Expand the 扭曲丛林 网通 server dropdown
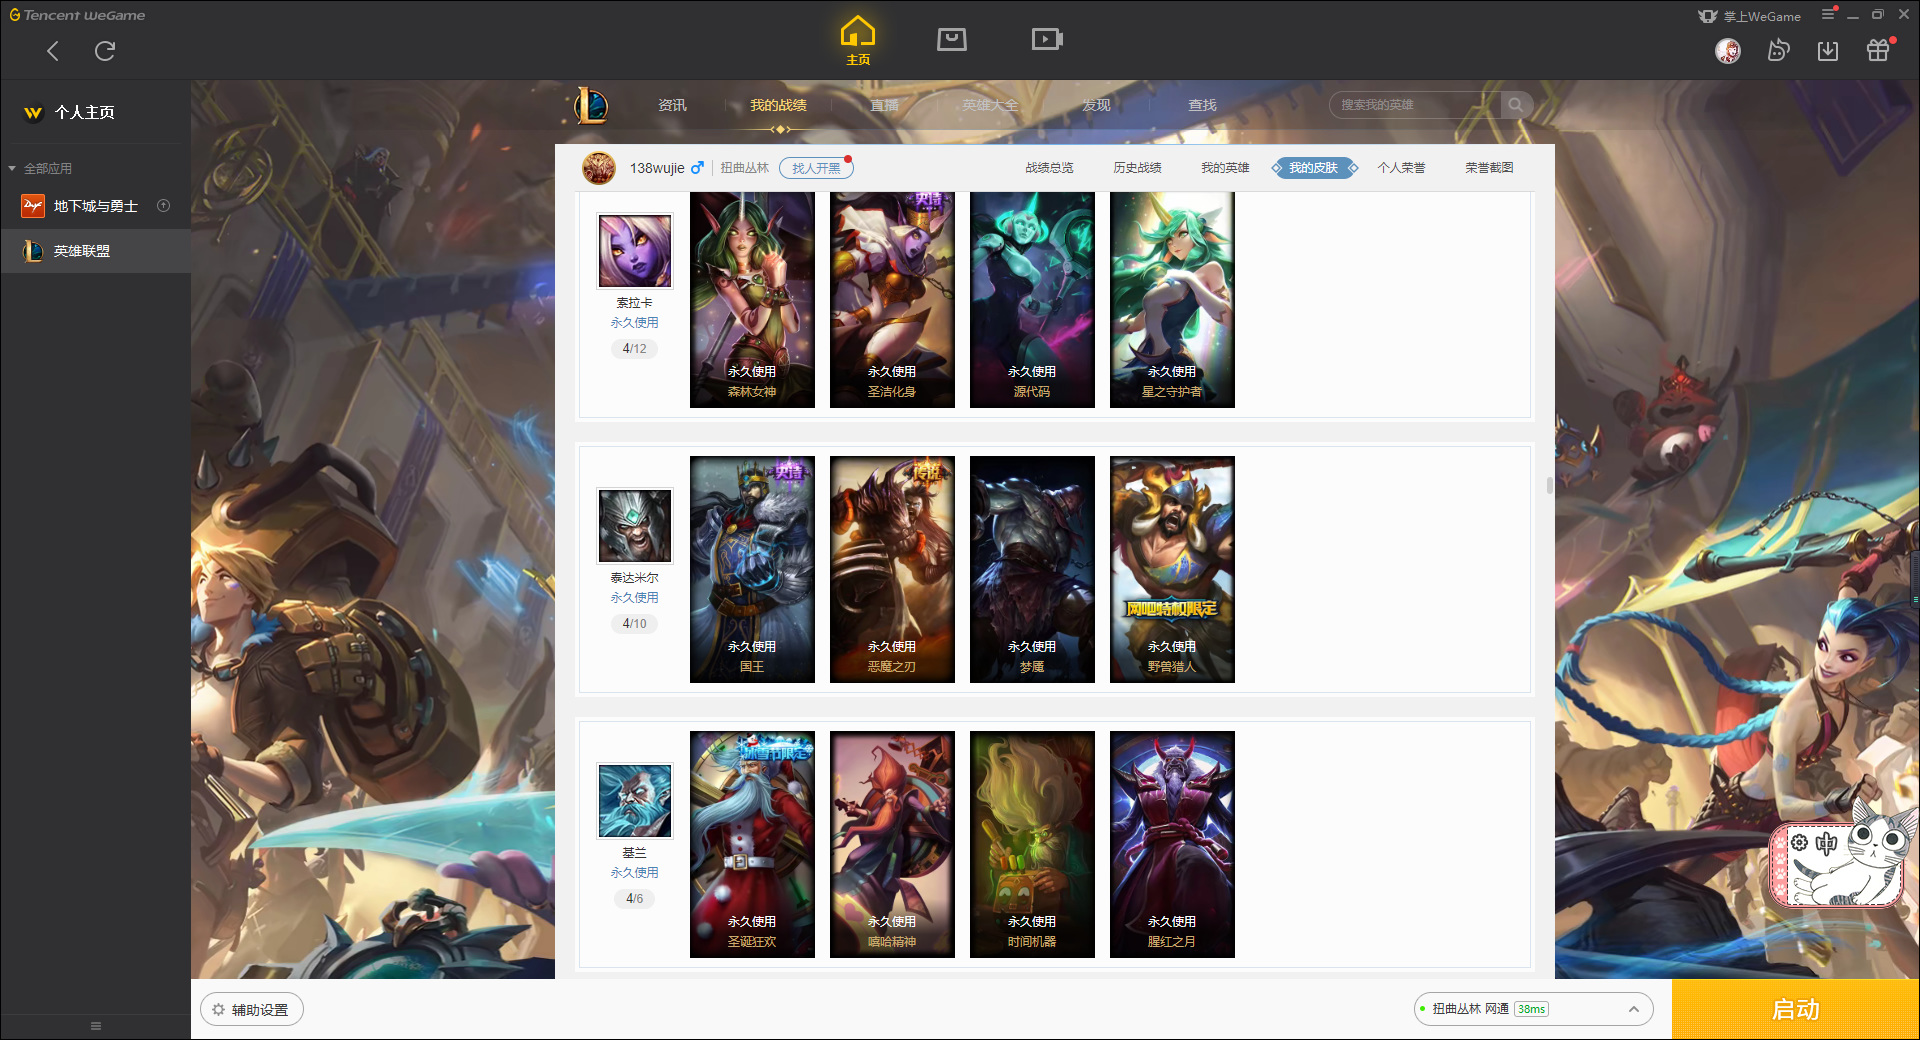Screen dimensions: 1920x1040 (x=1533, y=1009)
